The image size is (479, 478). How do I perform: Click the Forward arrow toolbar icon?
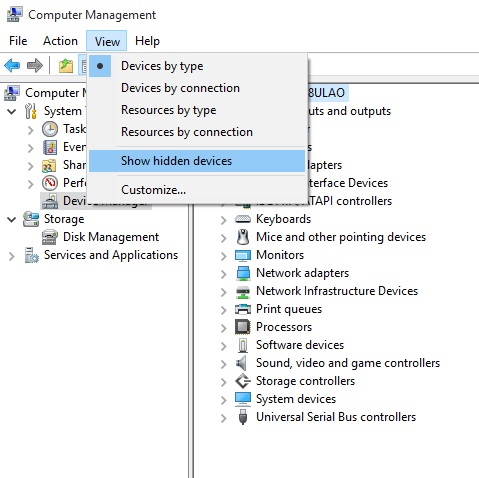pos(35,65)
